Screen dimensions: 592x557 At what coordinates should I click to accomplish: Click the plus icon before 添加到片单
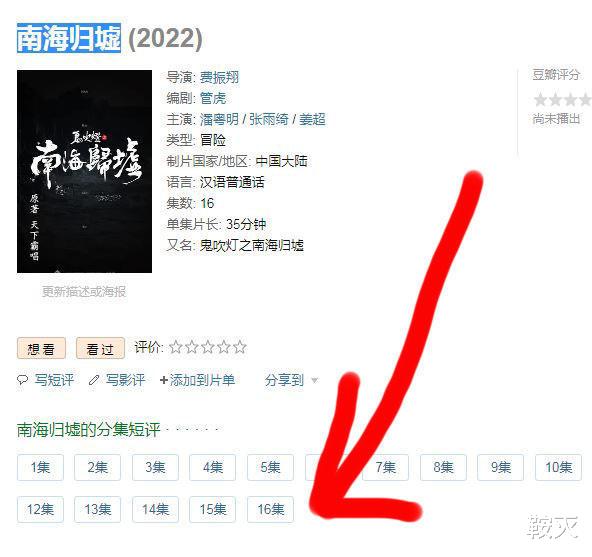coord(163,380)
